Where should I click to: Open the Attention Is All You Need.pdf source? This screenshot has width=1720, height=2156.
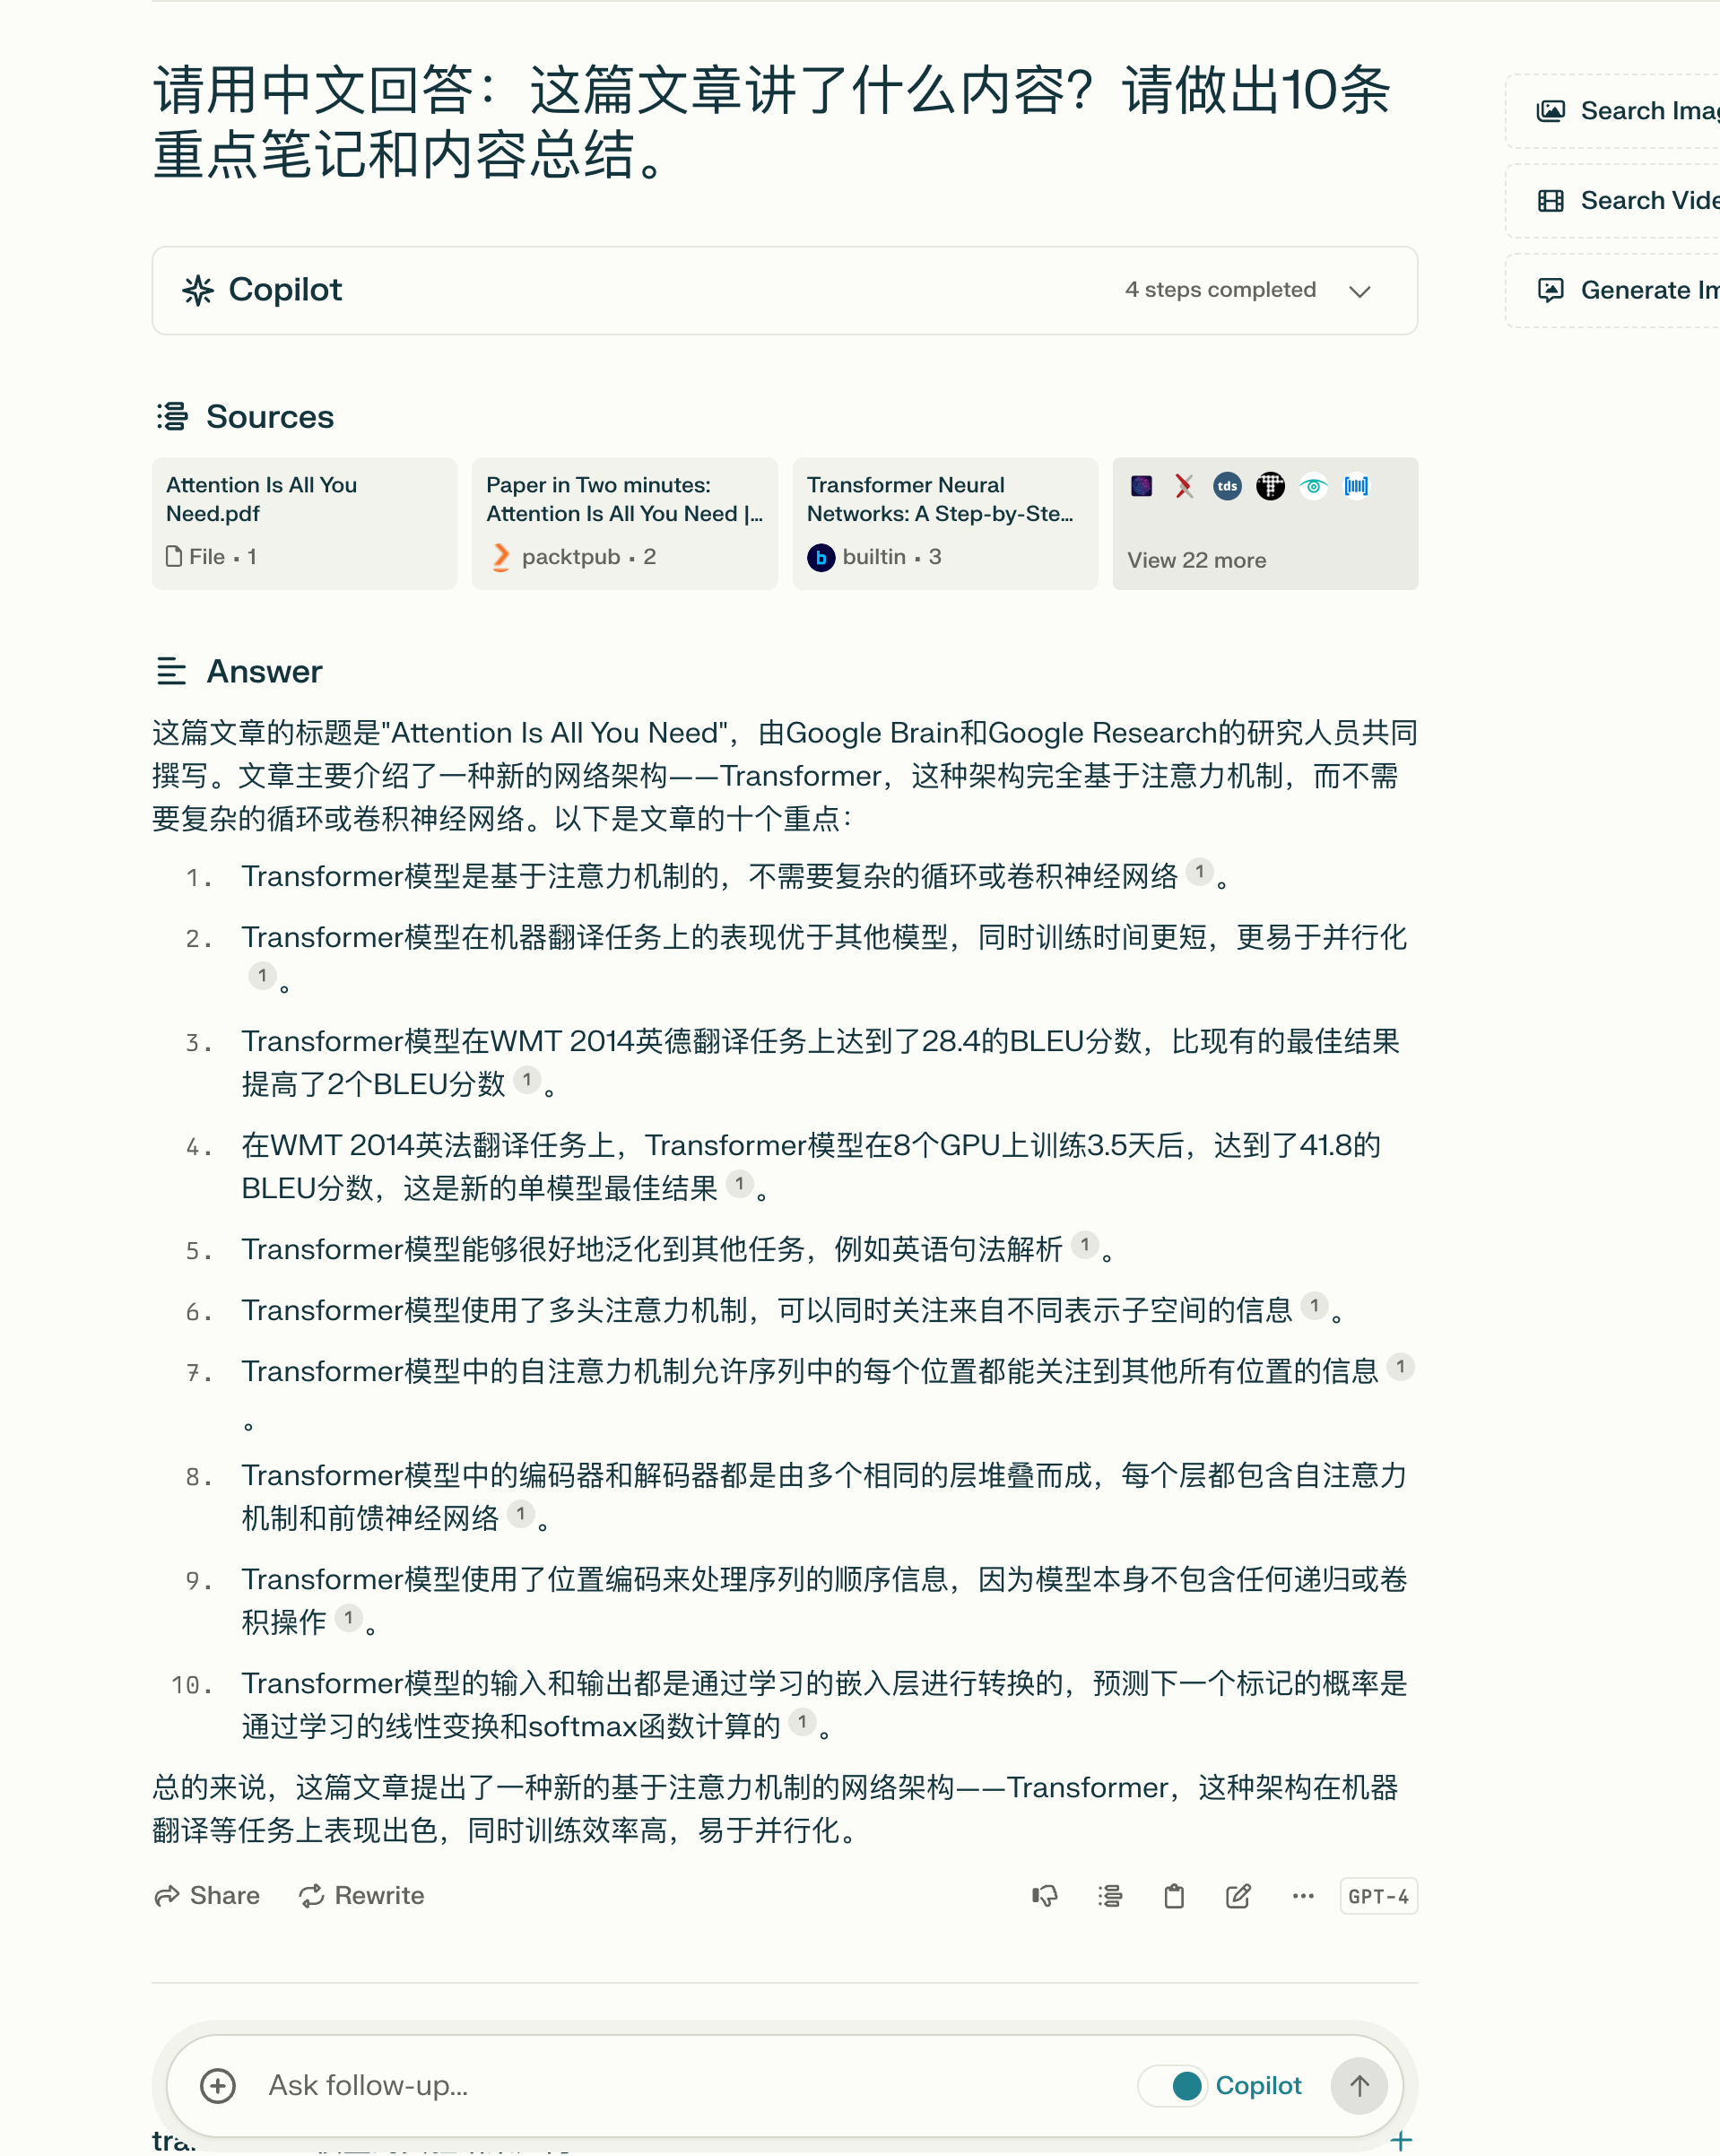coord(304,523)
